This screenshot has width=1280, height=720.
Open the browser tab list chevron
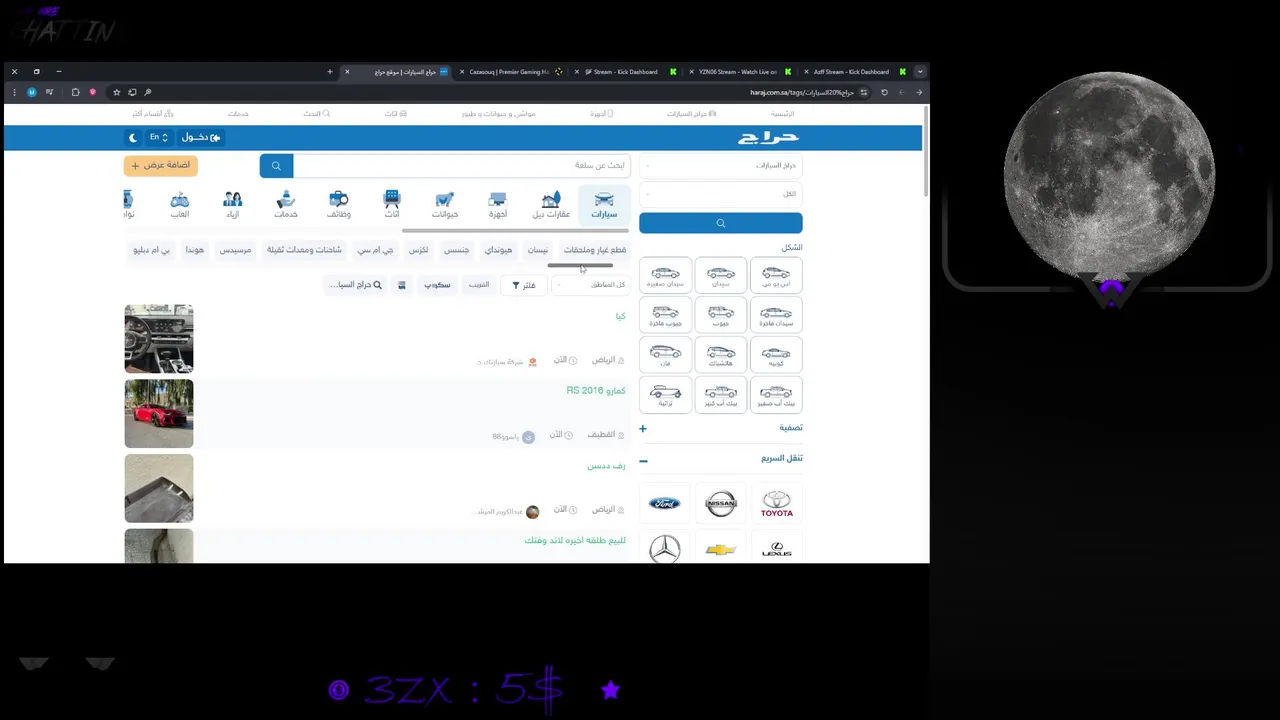click(920, 72)
